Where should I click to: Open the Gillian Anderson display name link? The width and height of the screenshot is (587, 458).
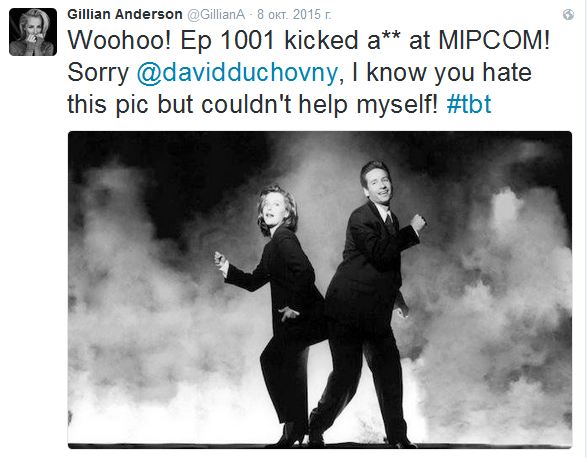125,14
